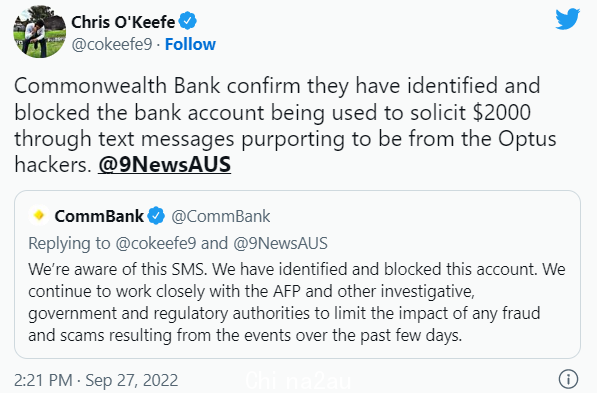Click Chris O'Keefe's blue verified badge
The height and width of the screenshot is (393, 597).
point(188,21)
